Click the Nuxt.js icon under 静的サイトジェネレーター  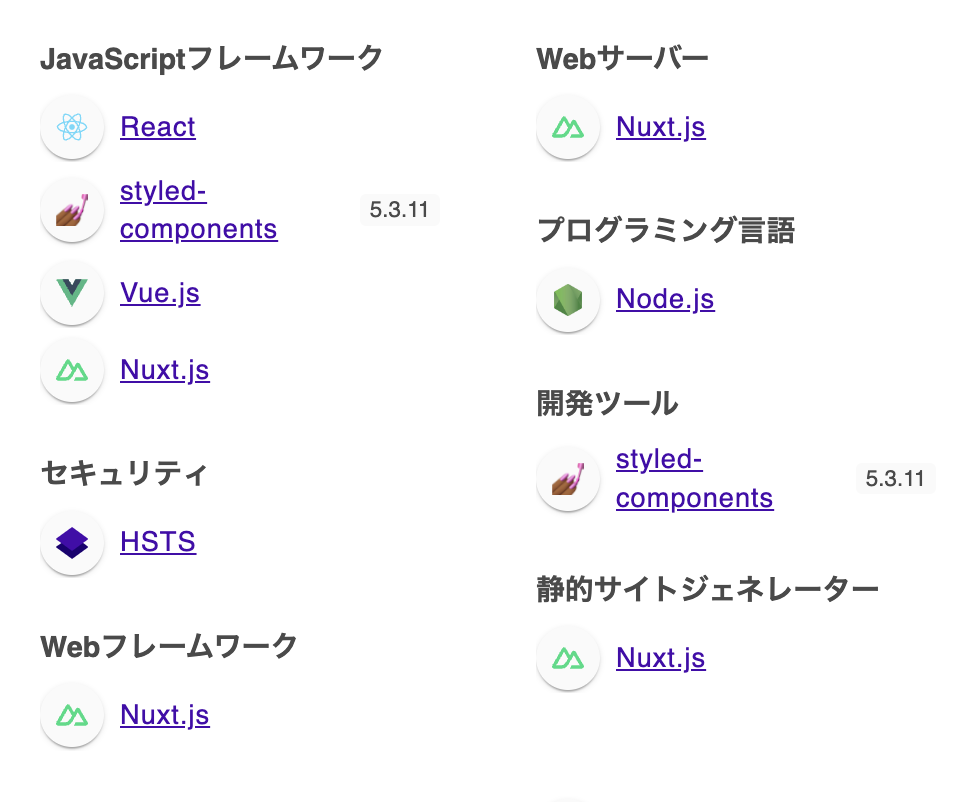tap(568, 658)
